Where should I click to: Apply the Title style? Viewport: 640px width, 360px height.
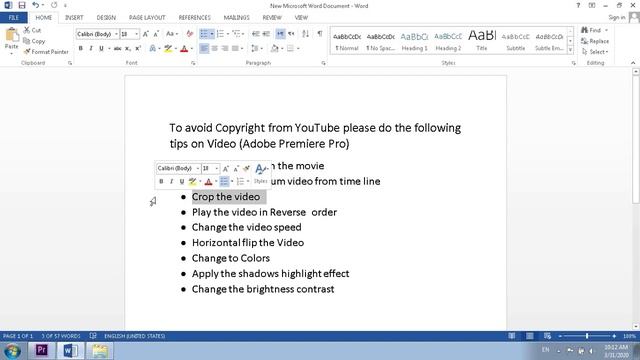point(482,41)
